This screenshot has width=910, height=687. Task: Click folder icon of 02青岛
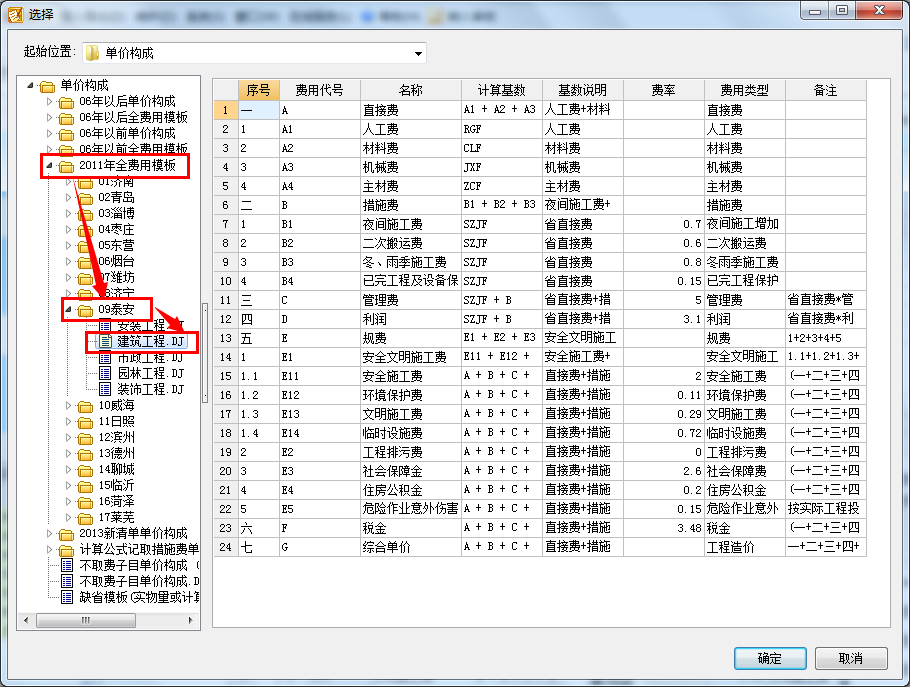85,198
